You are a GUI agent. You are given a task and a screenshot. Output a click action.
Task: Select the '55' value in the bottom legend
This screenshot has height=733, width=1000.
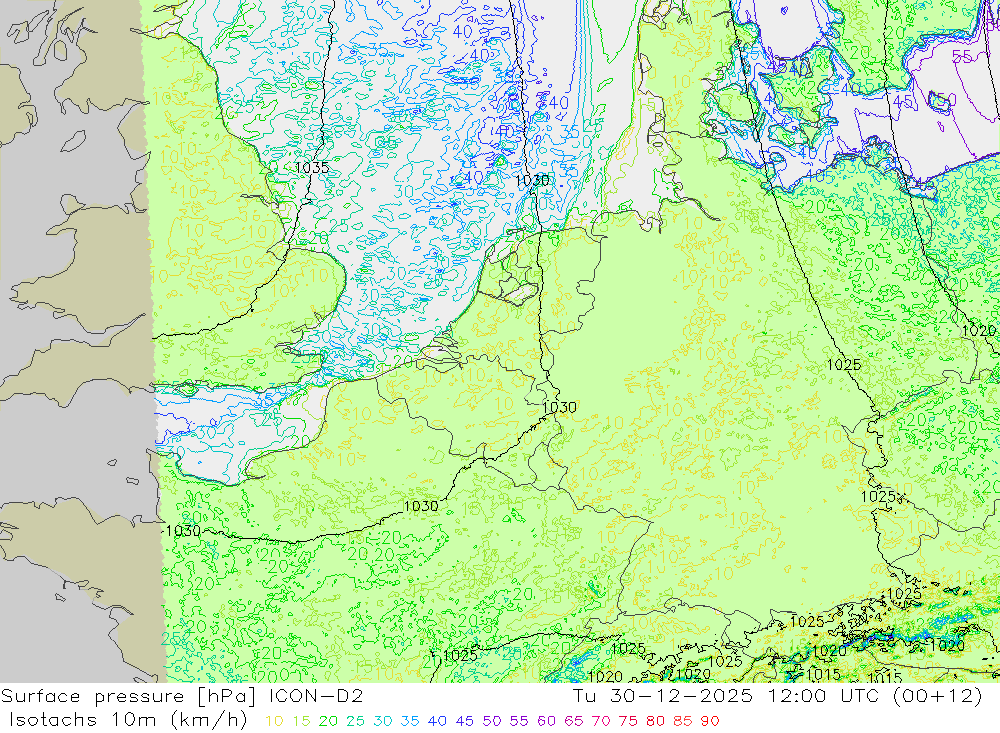(x=519, y=722)
